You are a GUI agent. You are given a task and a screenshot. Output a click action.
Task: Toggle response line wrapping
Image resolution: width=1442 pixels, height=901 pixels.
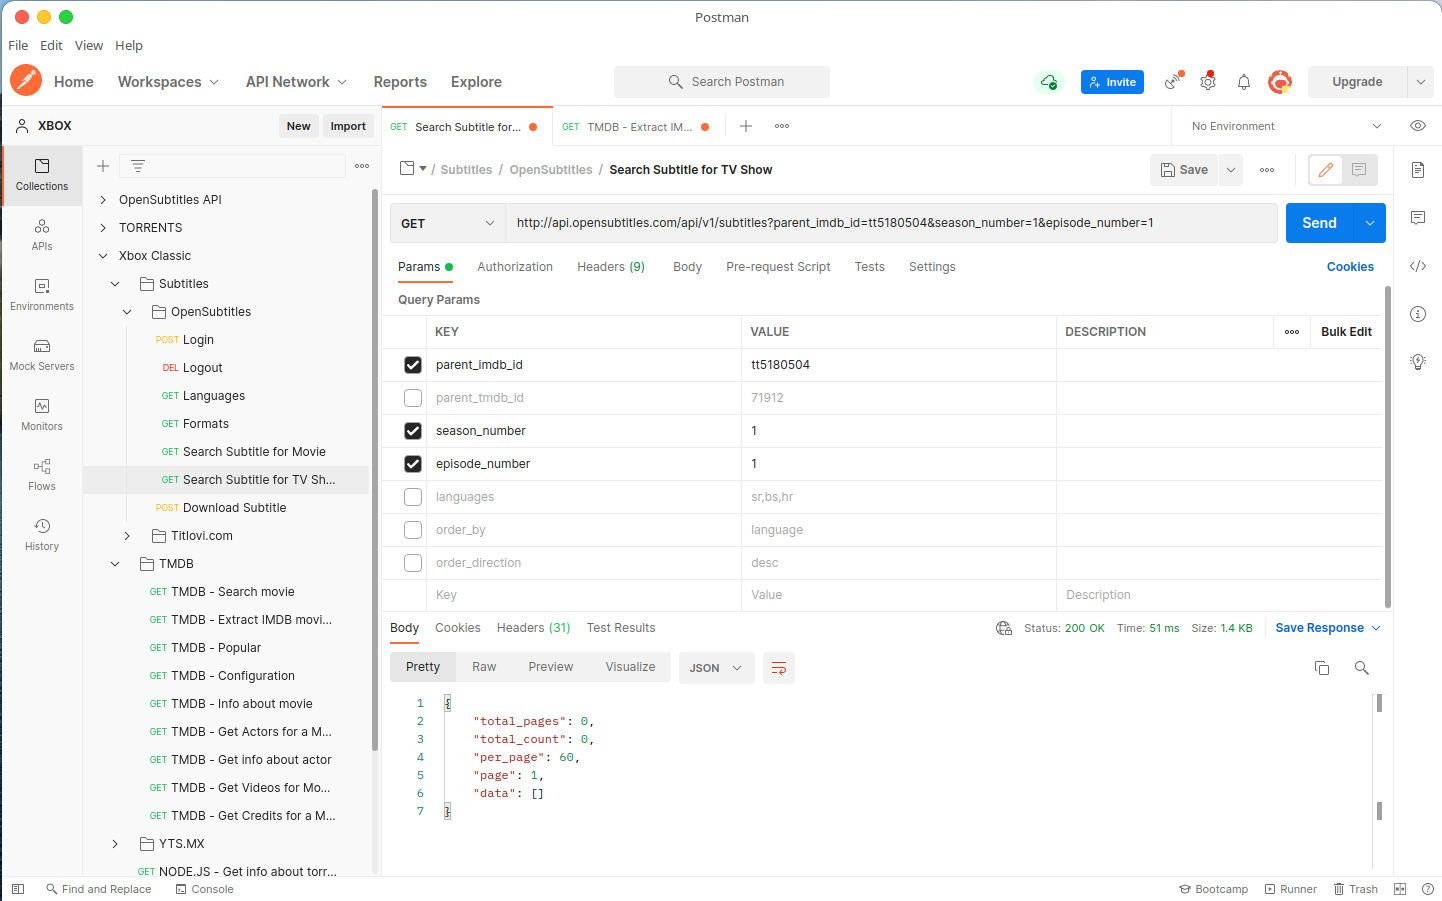point(779,668)
